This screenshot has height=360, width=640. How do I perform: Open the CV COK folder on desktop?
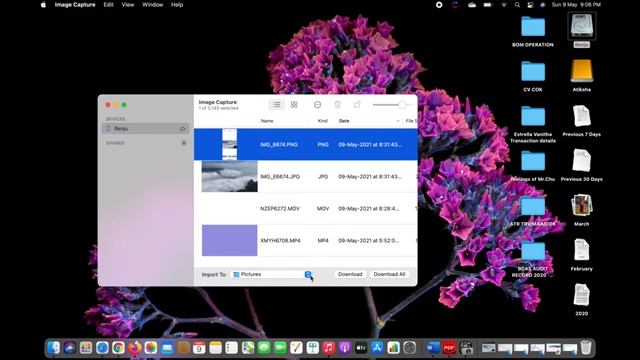533,71
